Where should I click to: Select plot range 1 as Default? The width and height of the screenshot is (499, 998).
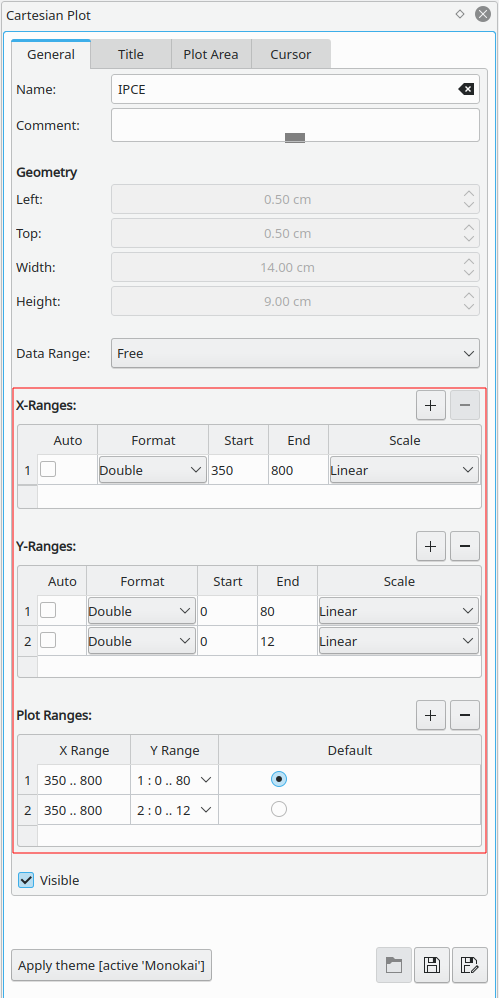click(x=279, y=778)
